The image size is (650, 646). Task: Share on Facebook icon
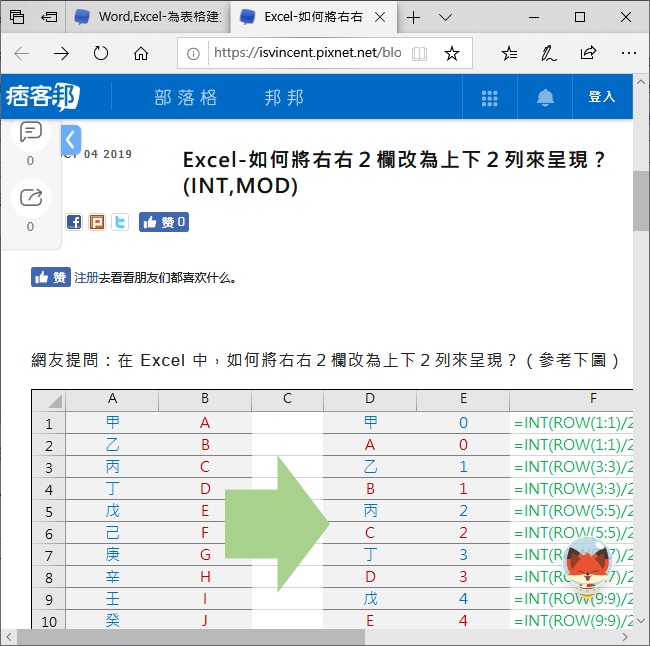(x=74, y=222)
